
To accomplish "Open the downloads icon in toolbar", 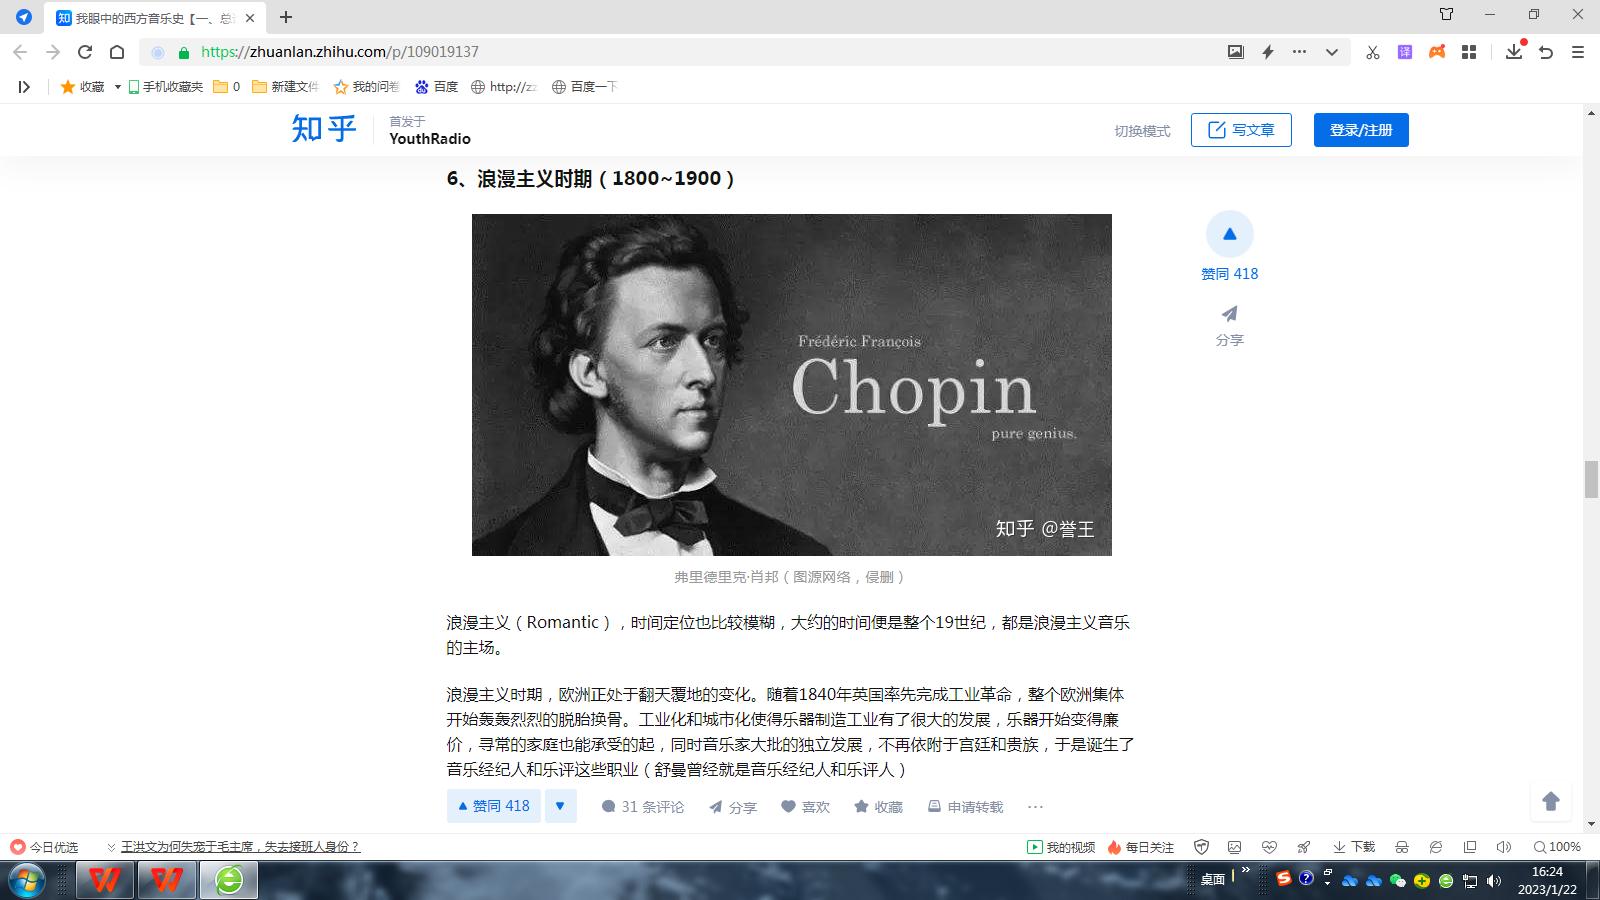I will click(x=1514, y=51).
